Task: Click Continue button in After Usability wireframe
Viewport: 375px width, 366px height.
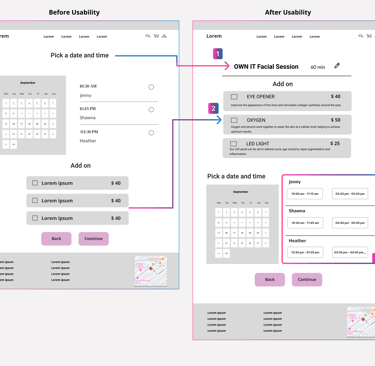Action: click(x=307, y=280)
